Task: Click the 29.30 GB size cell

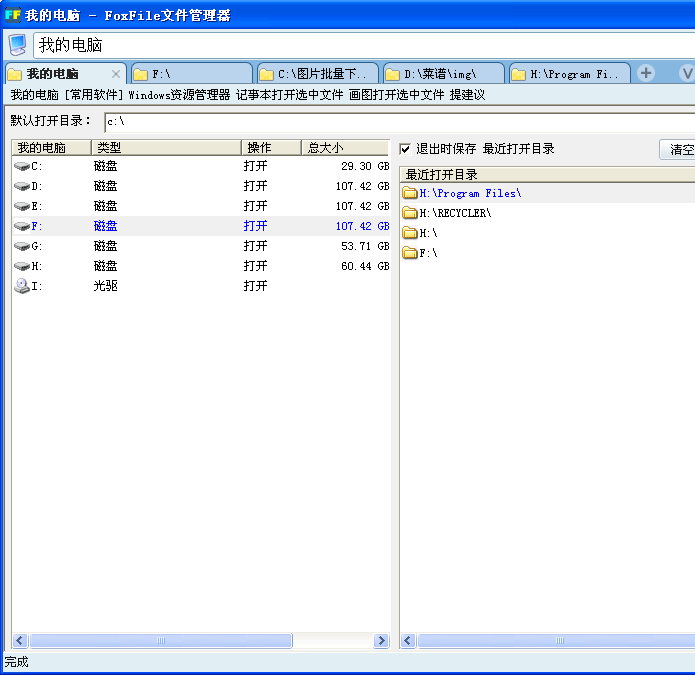Action: pyautogui.click(x=365, y=166)
